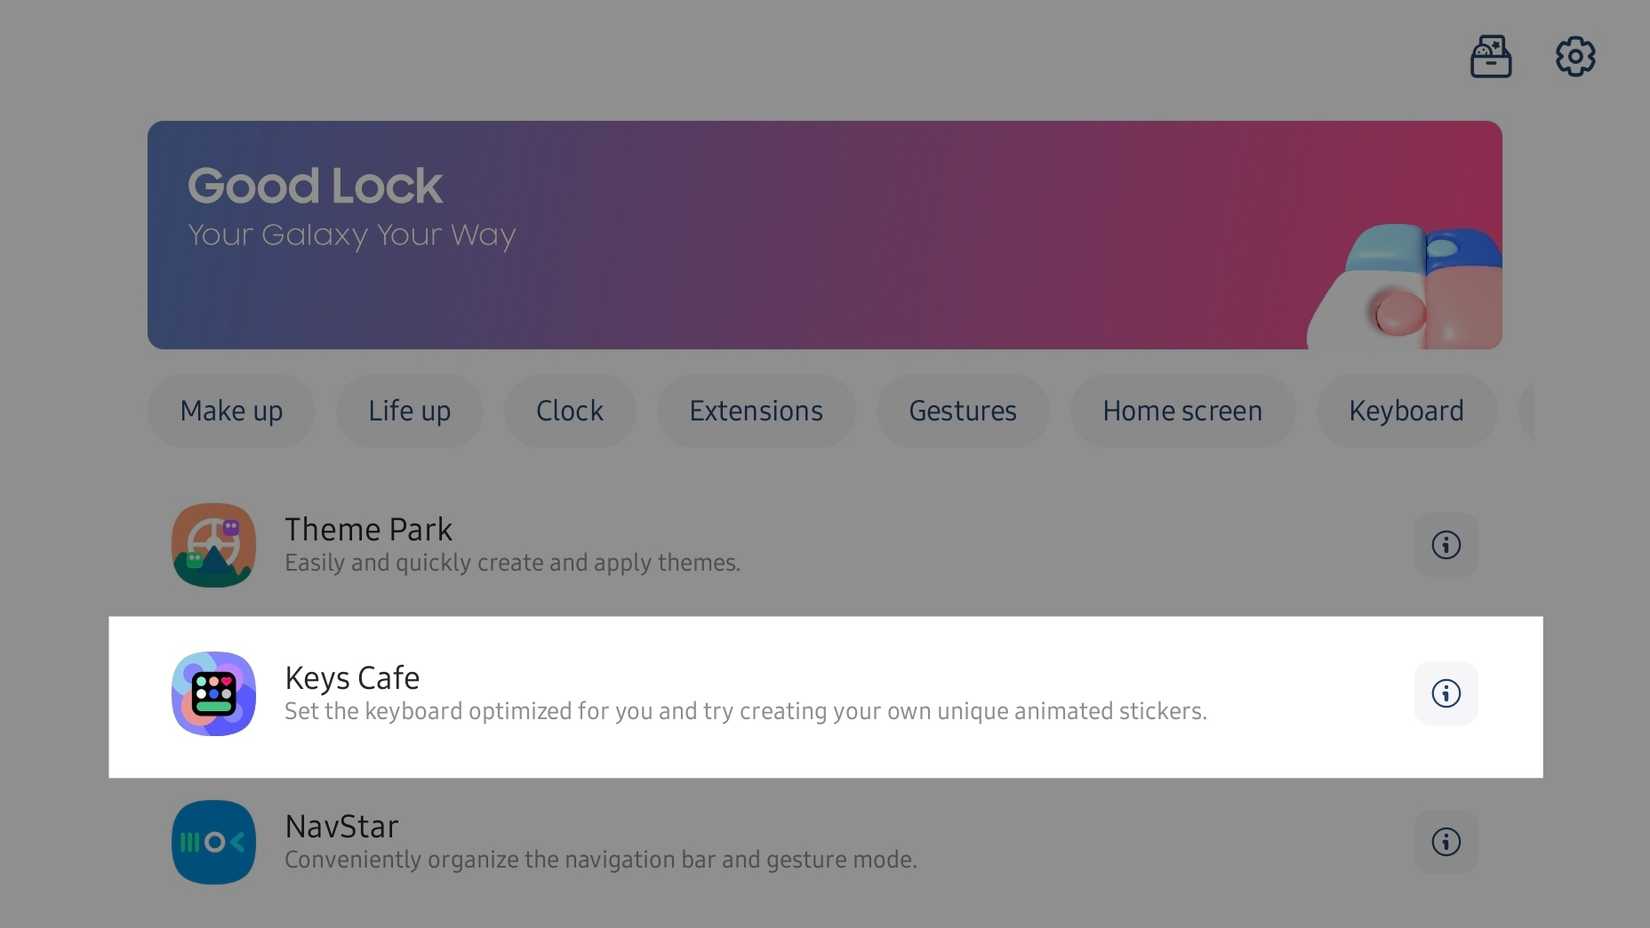Switch to the Extensions category
The height and width of the screenshot is (928, 1650).
(x=756, y=411)
